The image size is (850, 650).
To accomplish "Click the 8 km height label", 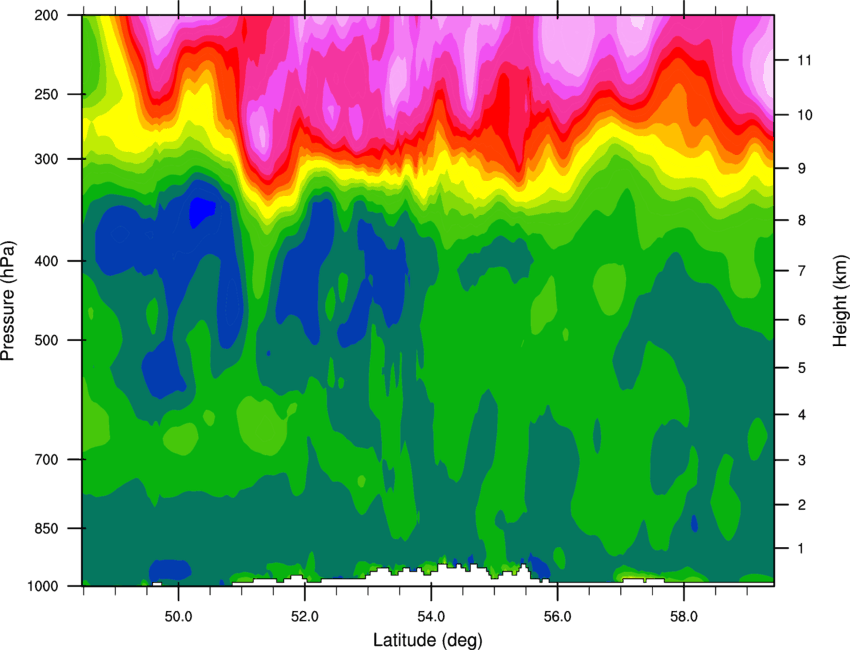I will (802, 220).
